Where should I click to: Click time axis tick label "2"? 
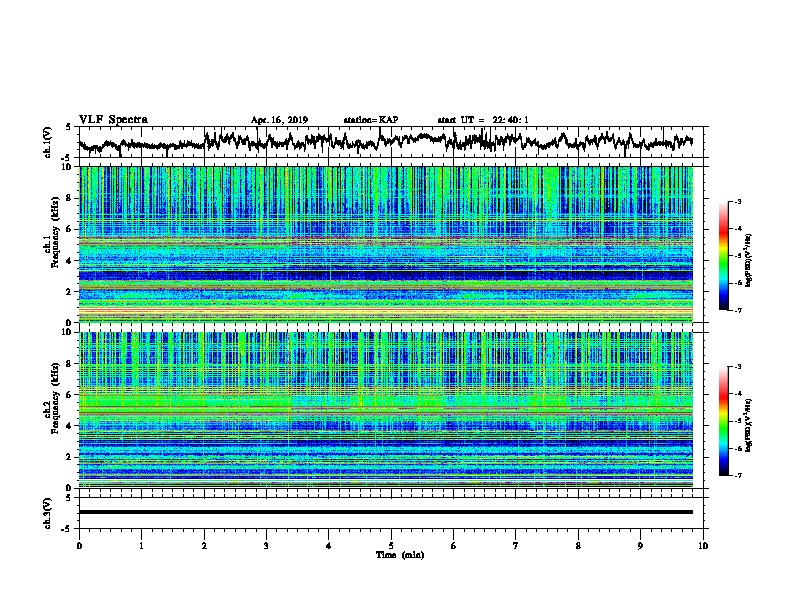point(204,546)
